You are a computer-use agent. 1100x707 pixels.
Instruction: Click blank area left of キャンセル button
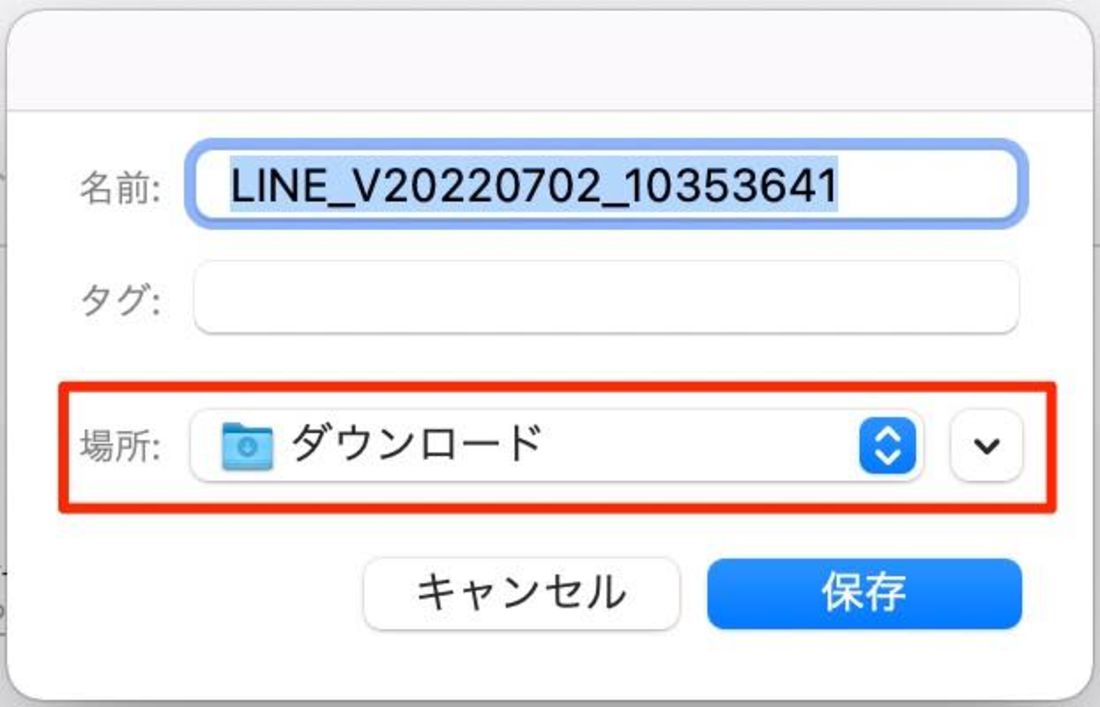click(210, 593)
